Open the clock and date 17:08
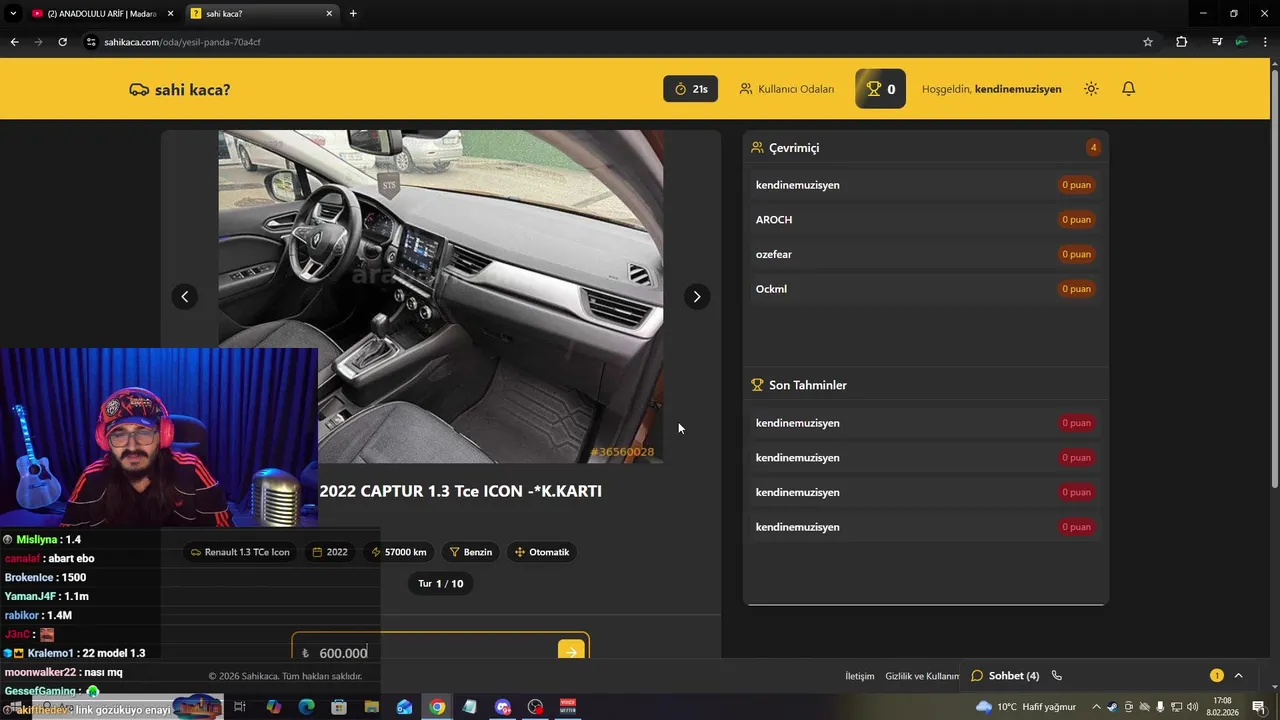 coord(1222,707)
